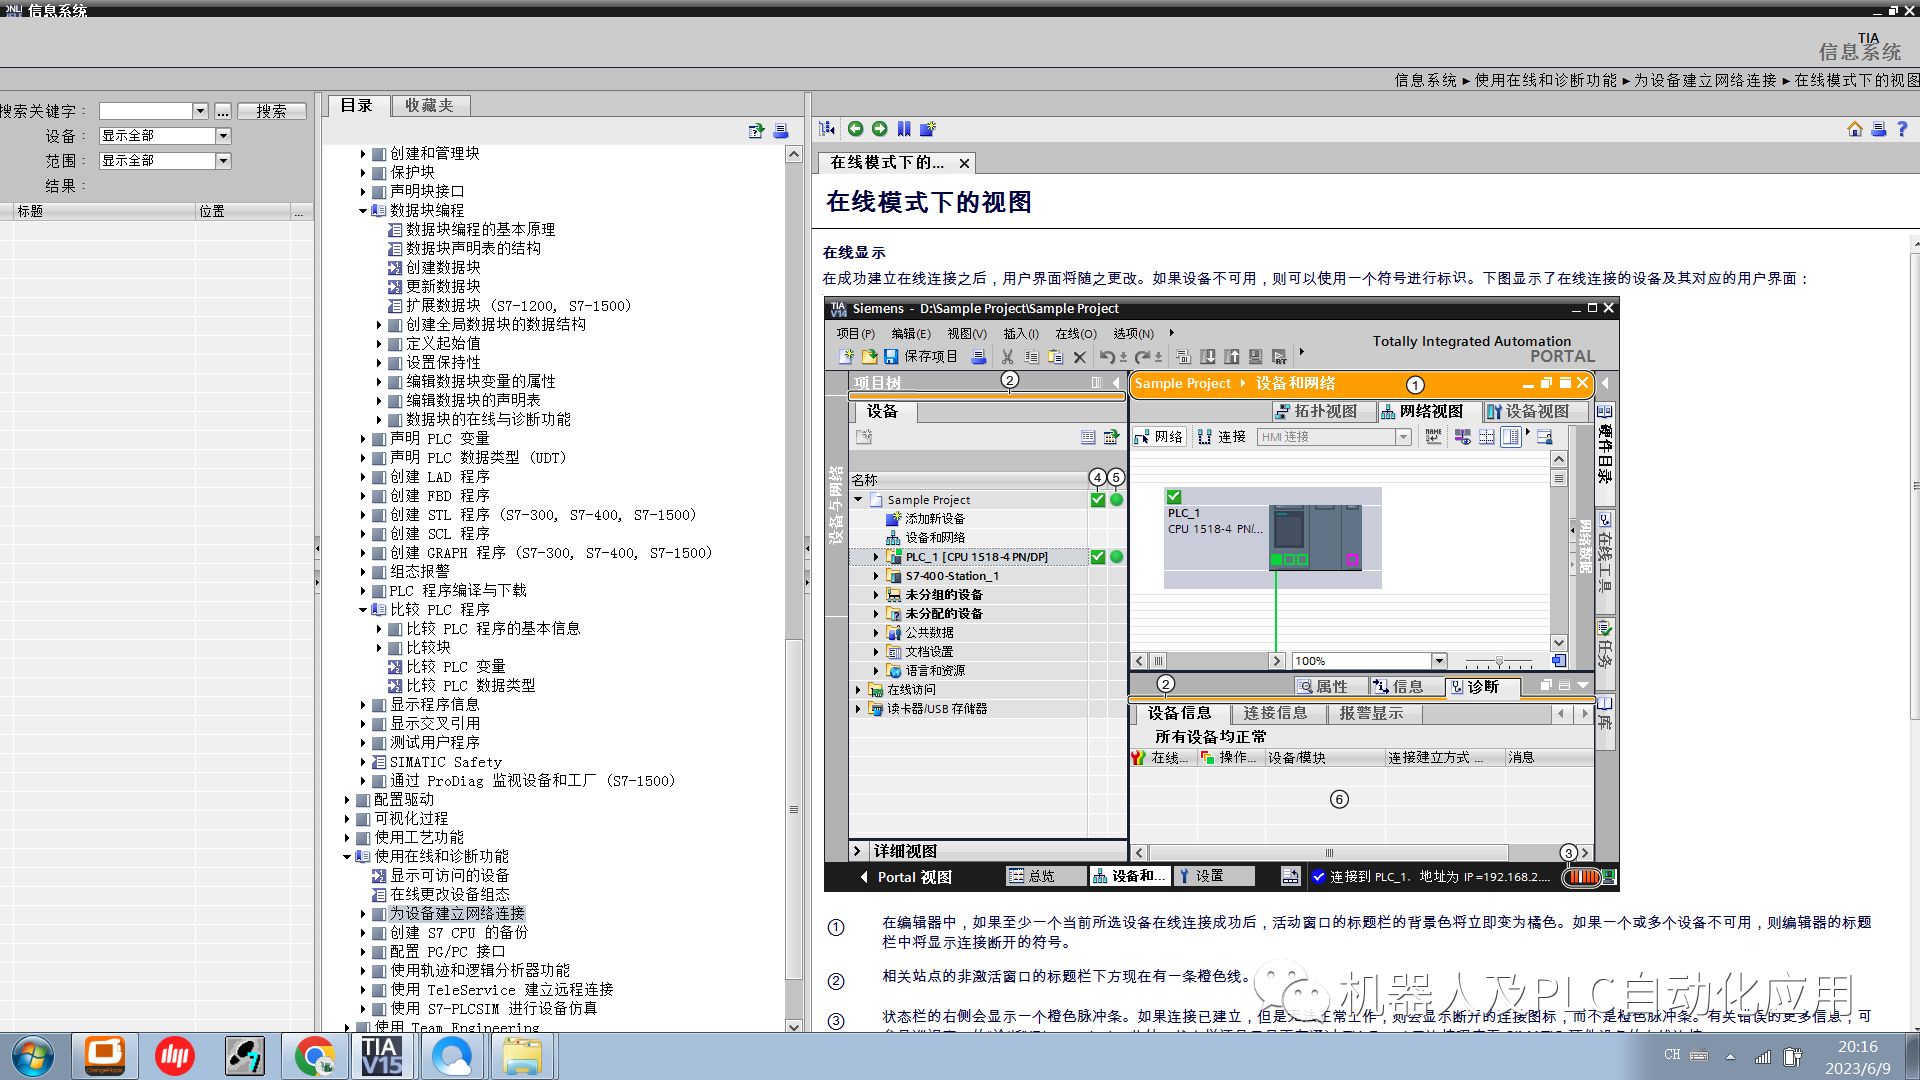Click the ... button beside the keyword field
Viewport: 1920px width, 1080px height.
point(222,111)
